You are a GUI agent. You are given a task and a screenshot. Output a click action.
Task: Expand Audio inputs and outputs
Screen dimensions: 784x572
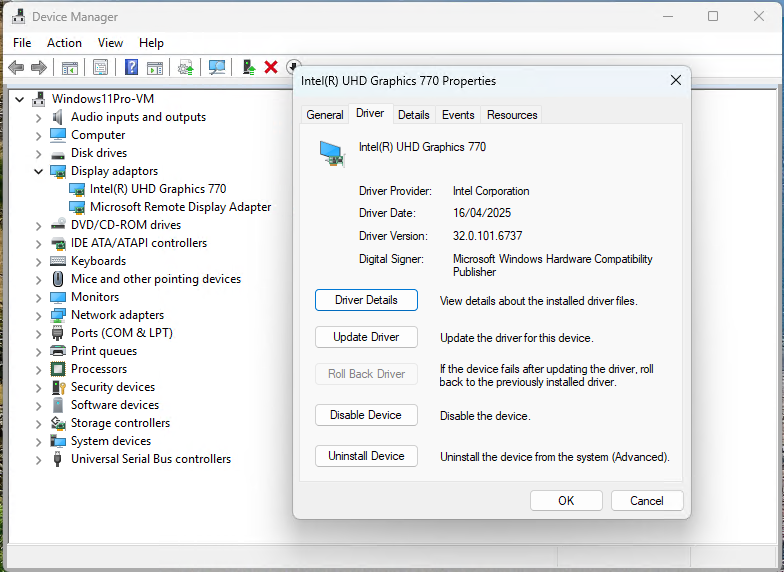[x=38, y=118]
